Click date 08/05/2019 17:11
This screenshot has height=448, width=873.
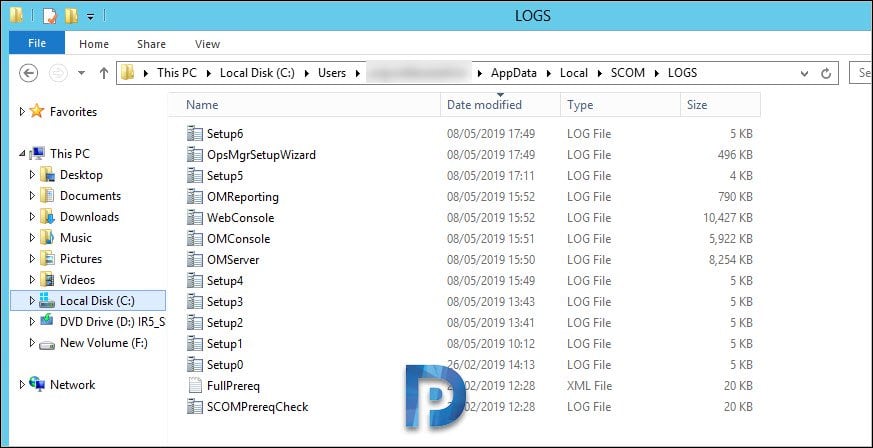click(491, 176)
